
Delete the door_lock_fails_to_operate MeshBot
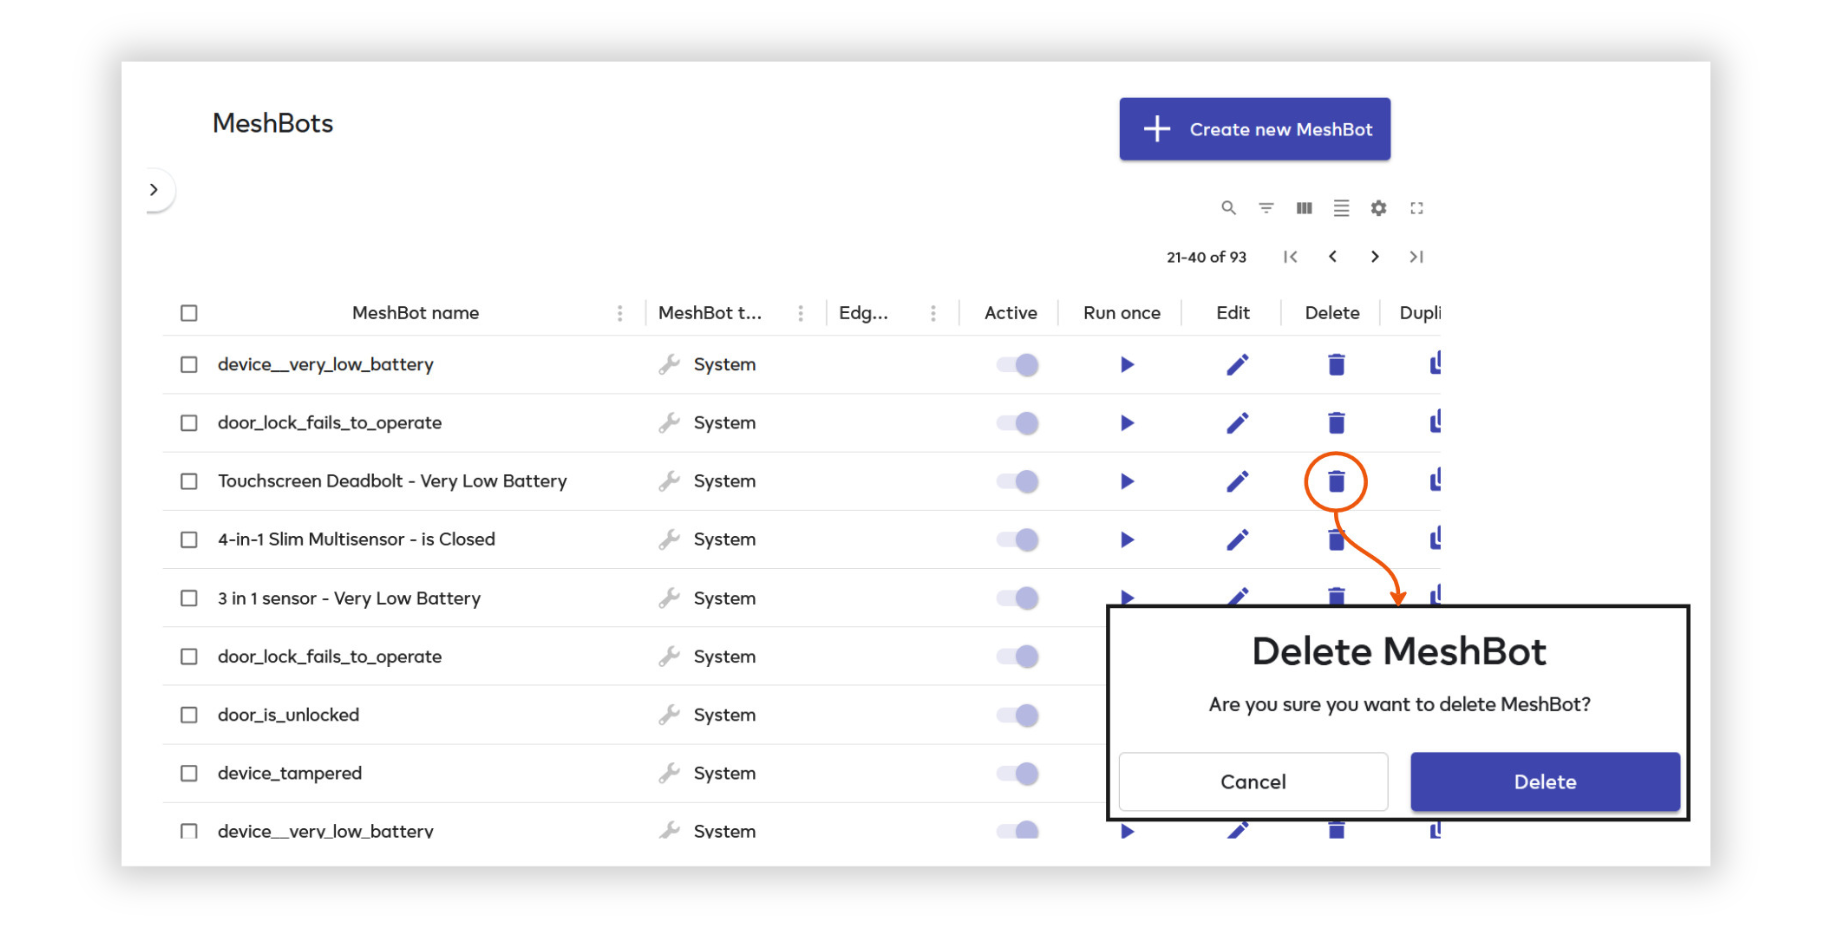coord(1336,422)
